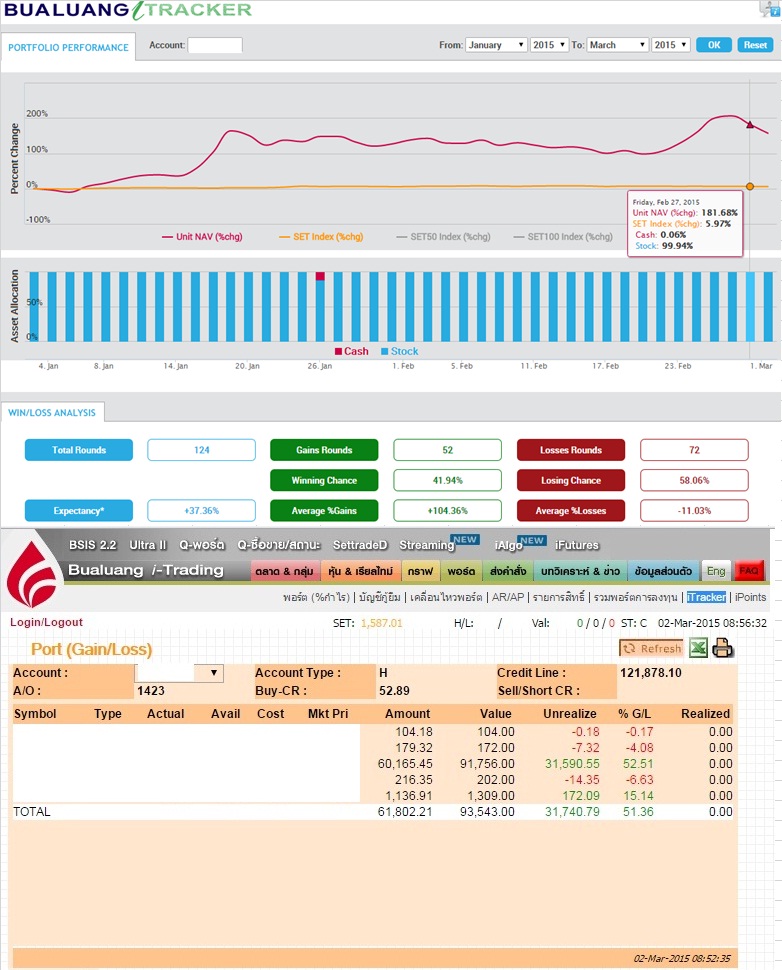The height and width of the screenshot is (970, 782).
Task: Click the Average %Gains button
Action: tap(324, 510)
